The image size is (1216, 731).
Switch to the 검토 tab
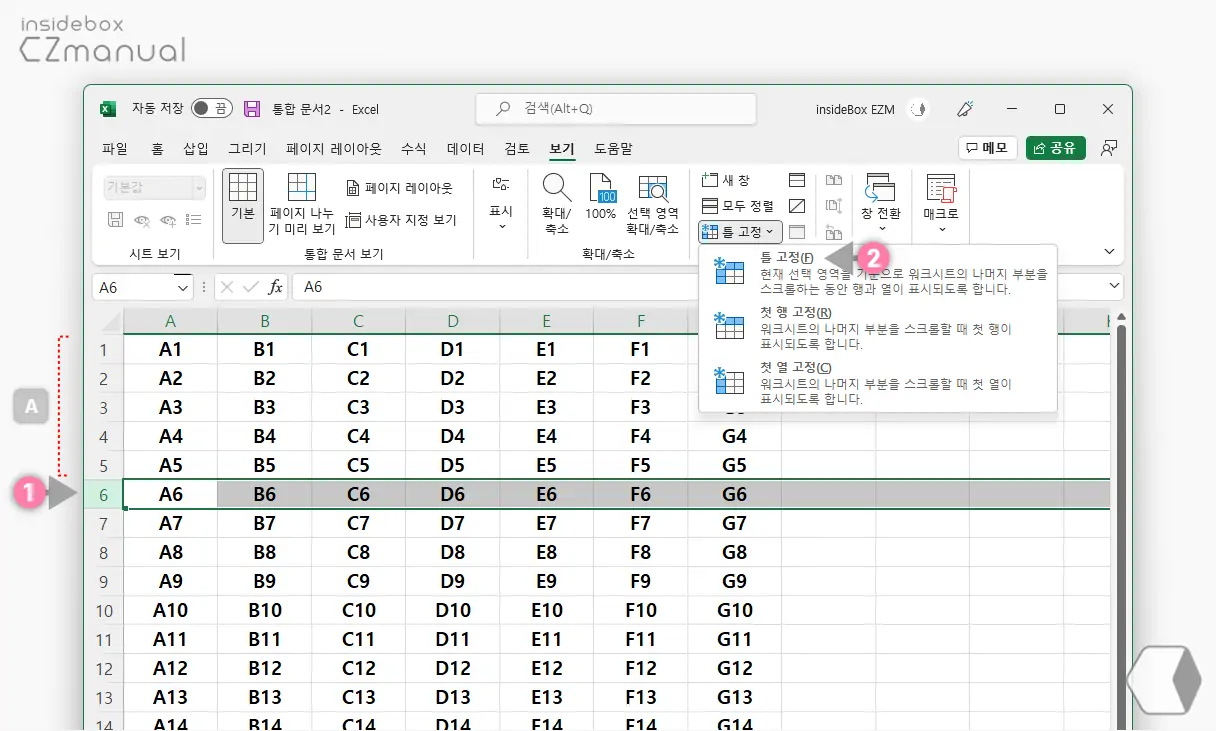(517, 148)
